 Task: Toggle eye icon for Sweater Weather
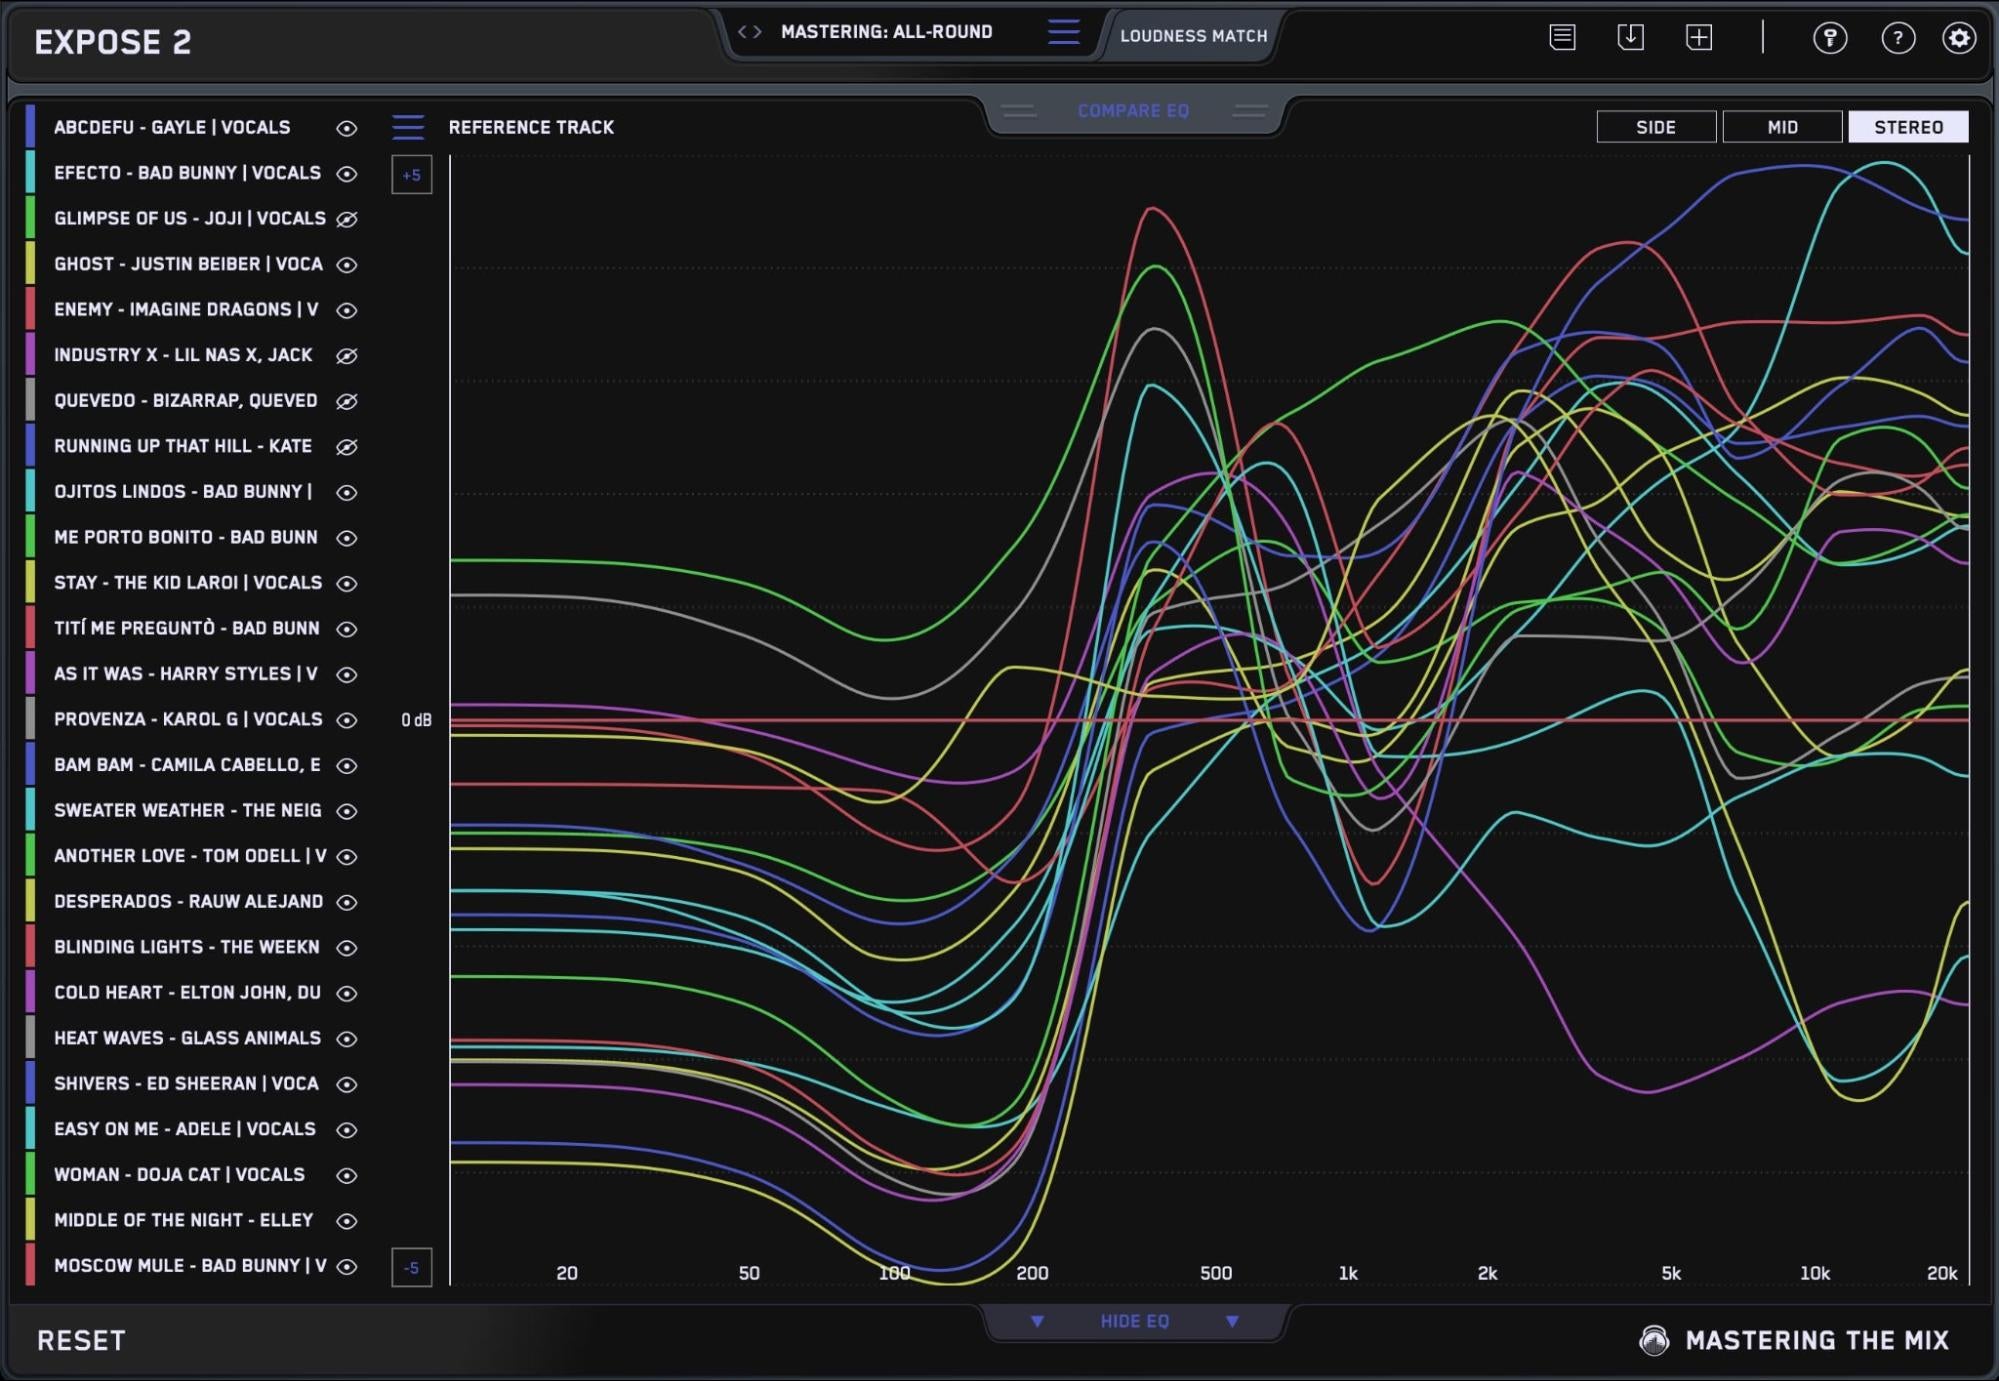(347, 810)
